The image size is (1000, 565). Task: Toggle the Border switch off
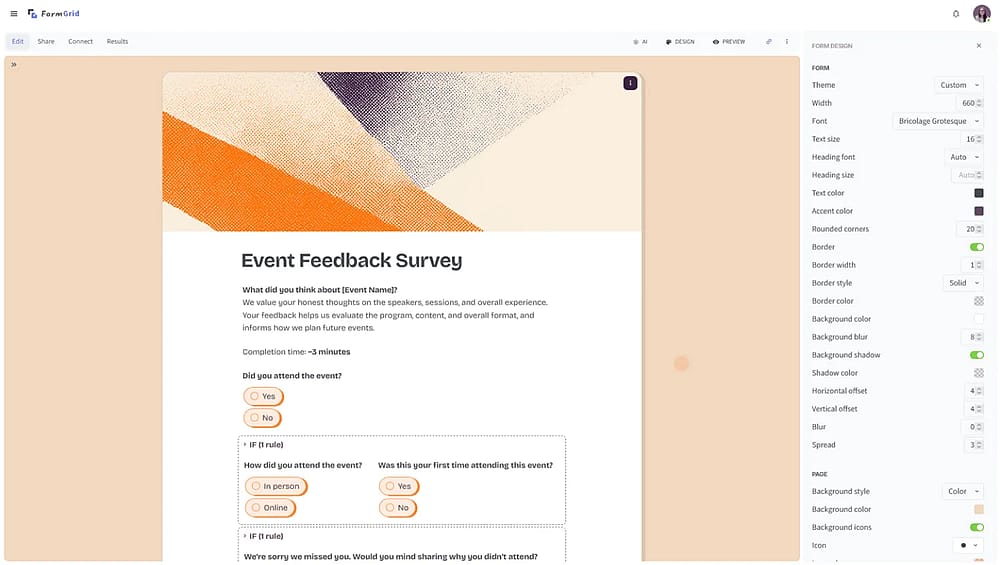tap(976, 247)
